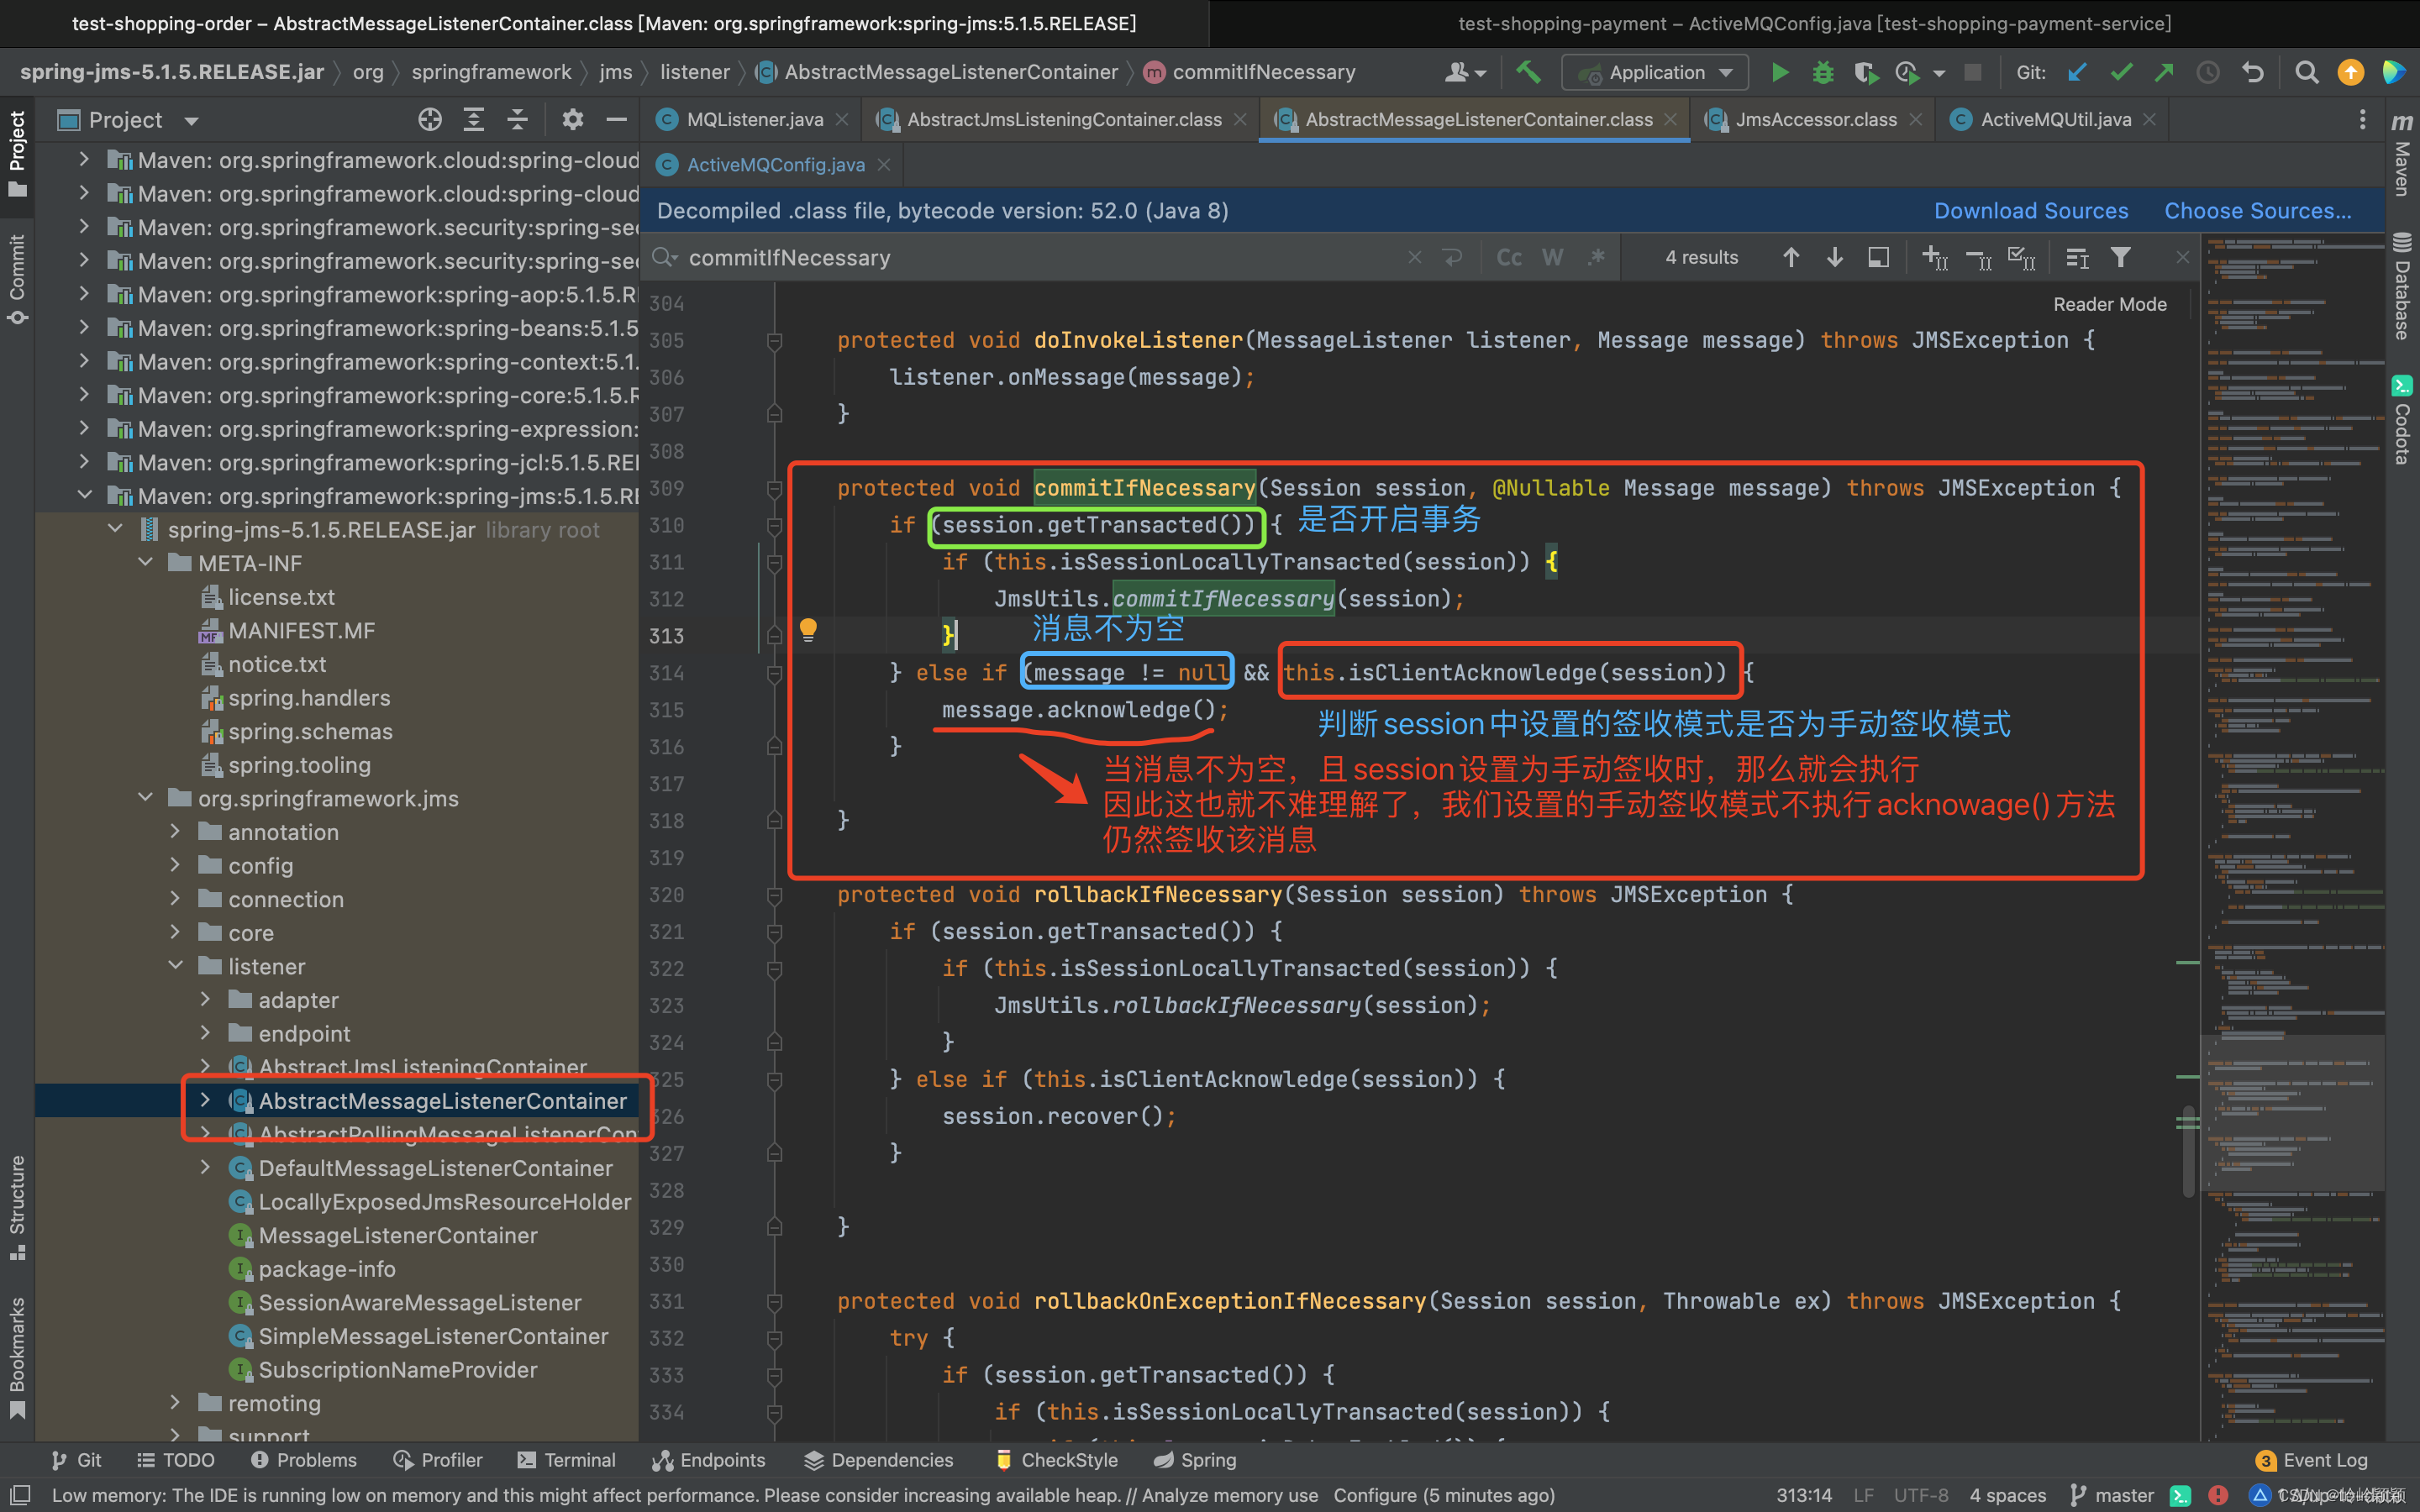Click the Build hammer icon
The width and height of the screenshot is (2420, 1512).
coord(1528,72)
